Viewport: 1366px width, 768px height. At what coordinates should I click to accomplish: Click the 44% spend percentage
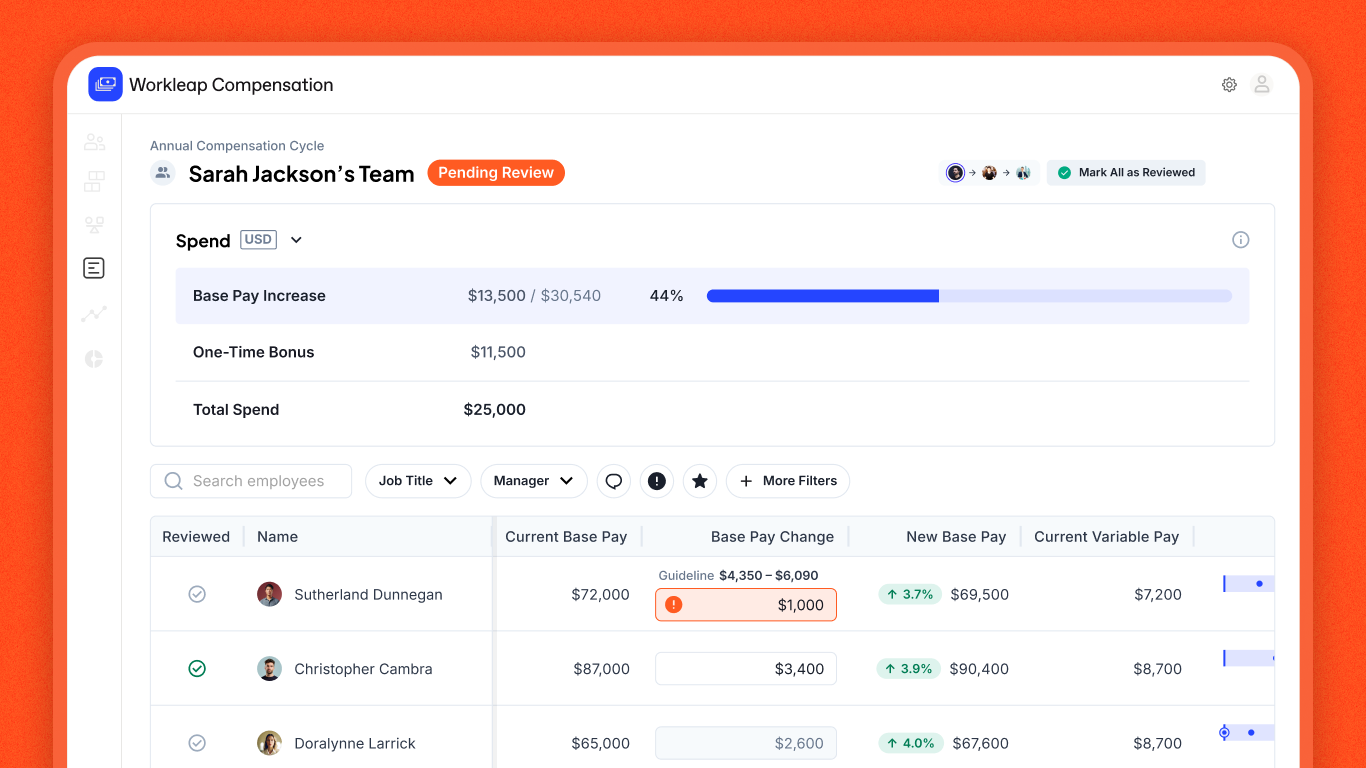[667, 296]
